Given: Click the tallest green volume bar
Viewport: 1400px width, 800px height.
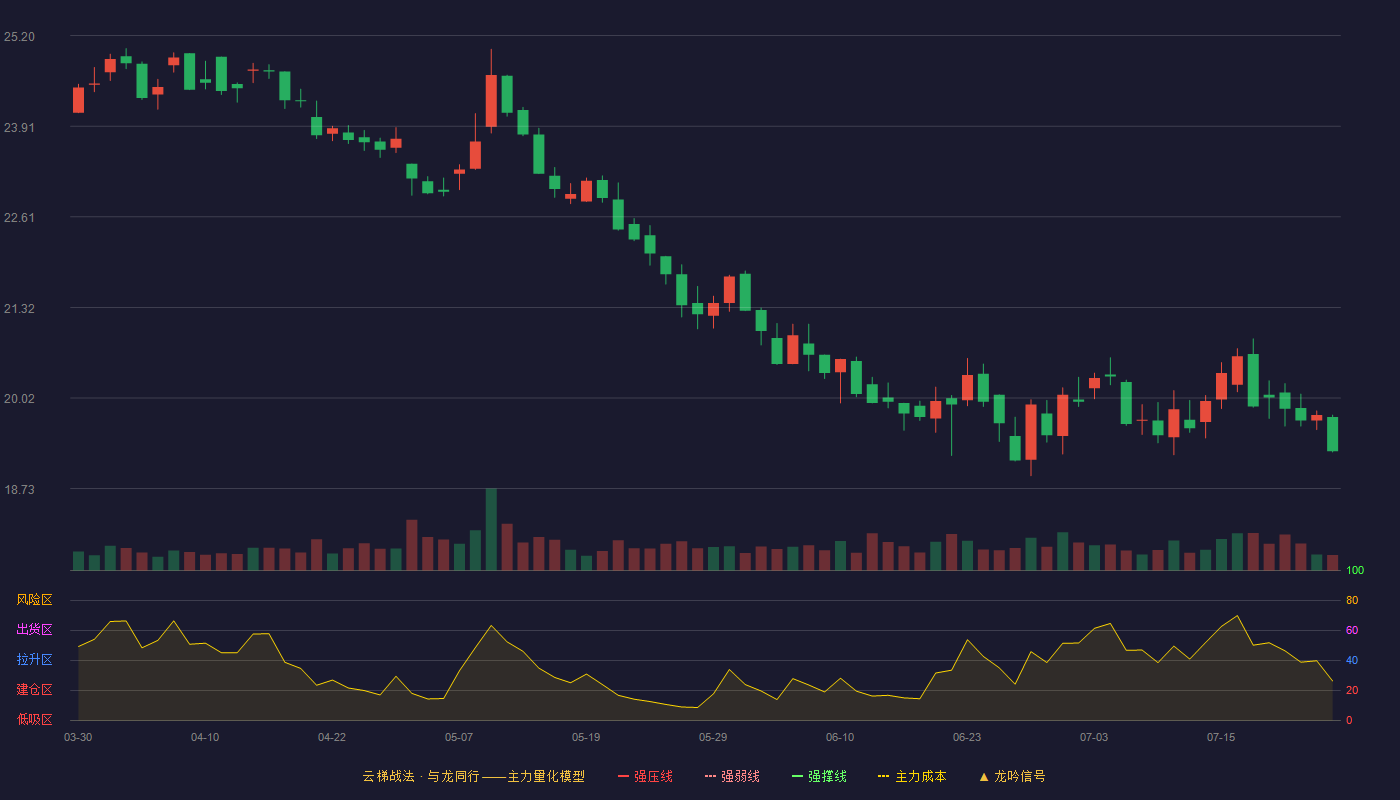Looking at the screenshot, I should (x=491, y=529).
